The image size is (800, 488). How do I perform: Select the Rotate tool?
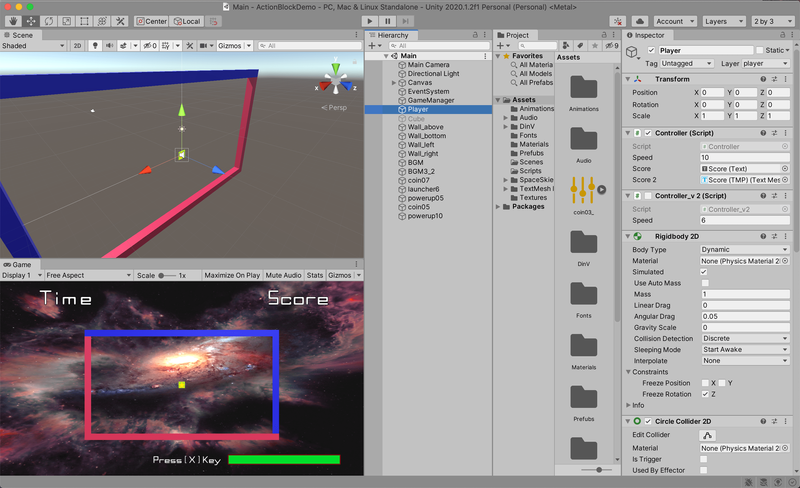(x=49, y=21)
